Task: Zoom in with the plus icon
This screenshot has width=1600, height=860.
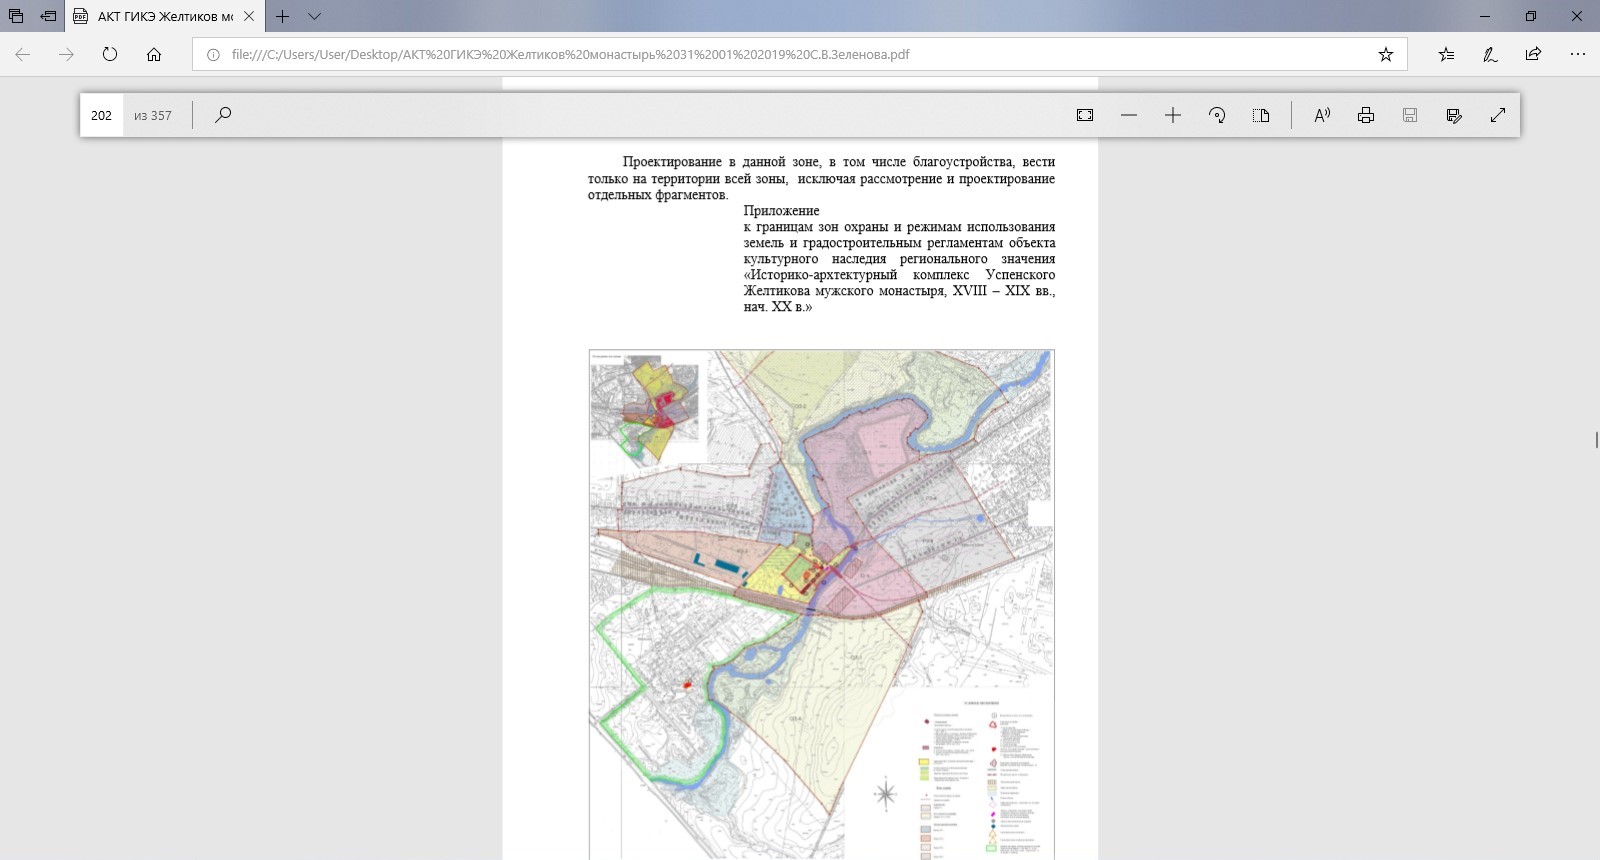Action: [x=1173, y=115]
